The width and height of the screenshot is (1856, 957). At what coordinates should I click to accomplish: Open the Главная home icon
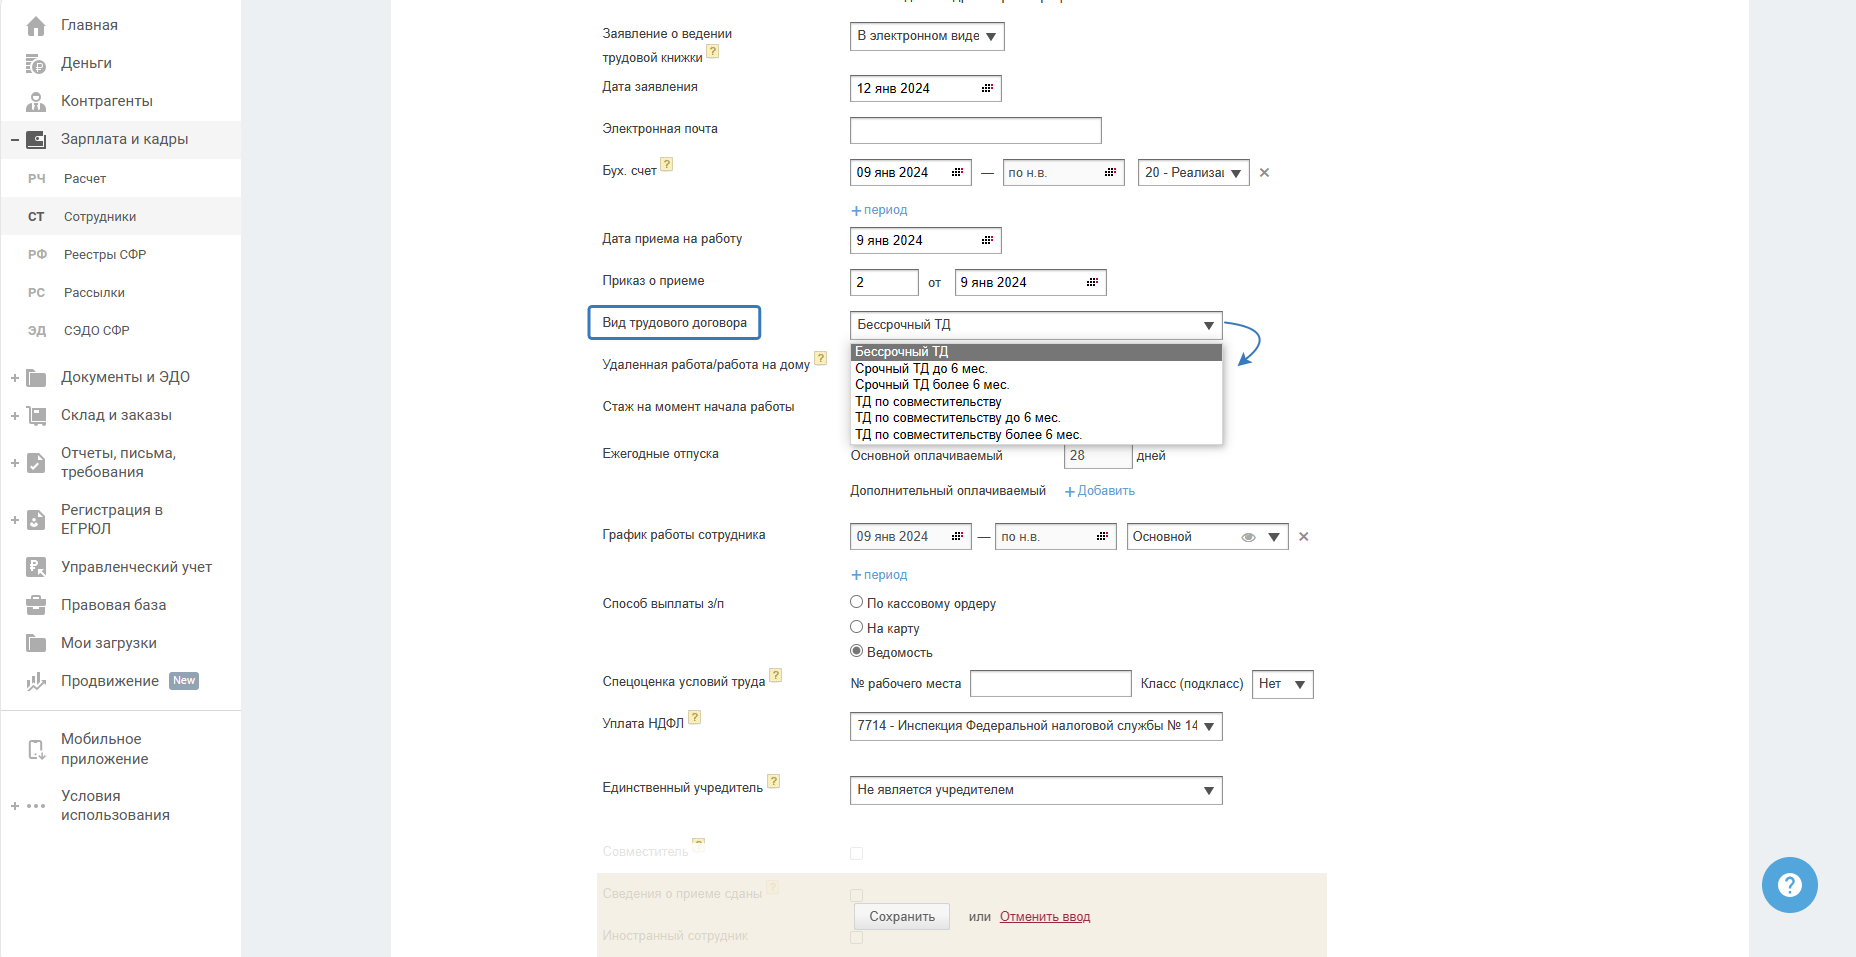(36, 26)
